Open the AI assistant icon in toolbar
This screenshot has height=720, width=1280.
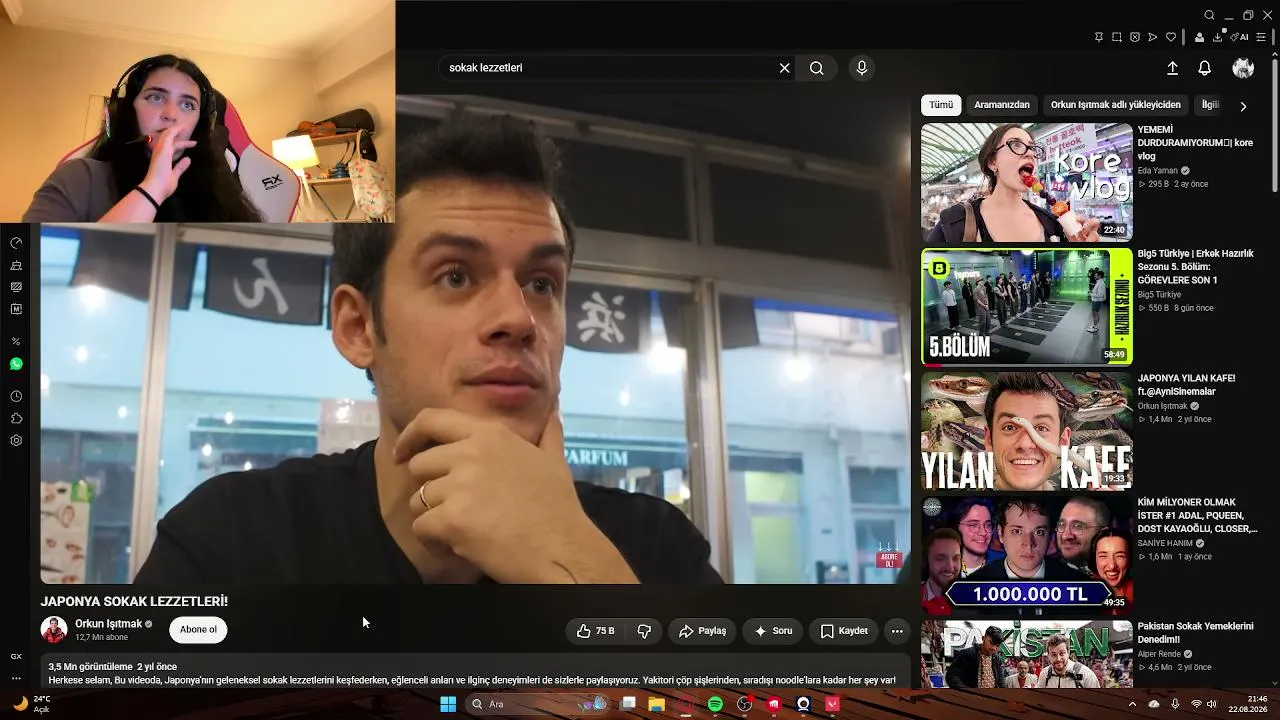1240,37
